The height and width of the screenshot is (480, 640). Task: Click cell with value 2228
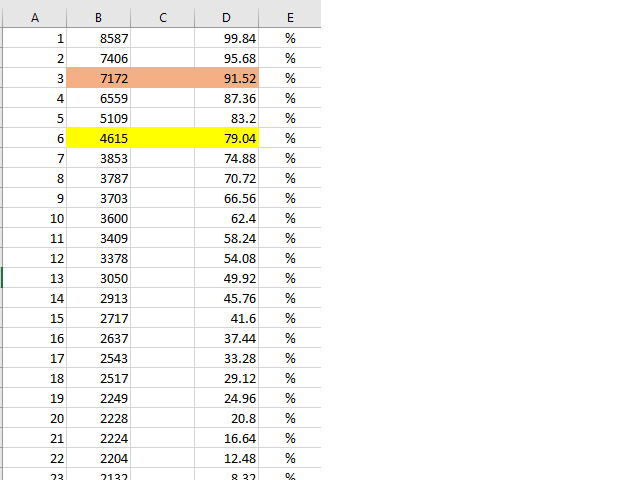[98, 418]
